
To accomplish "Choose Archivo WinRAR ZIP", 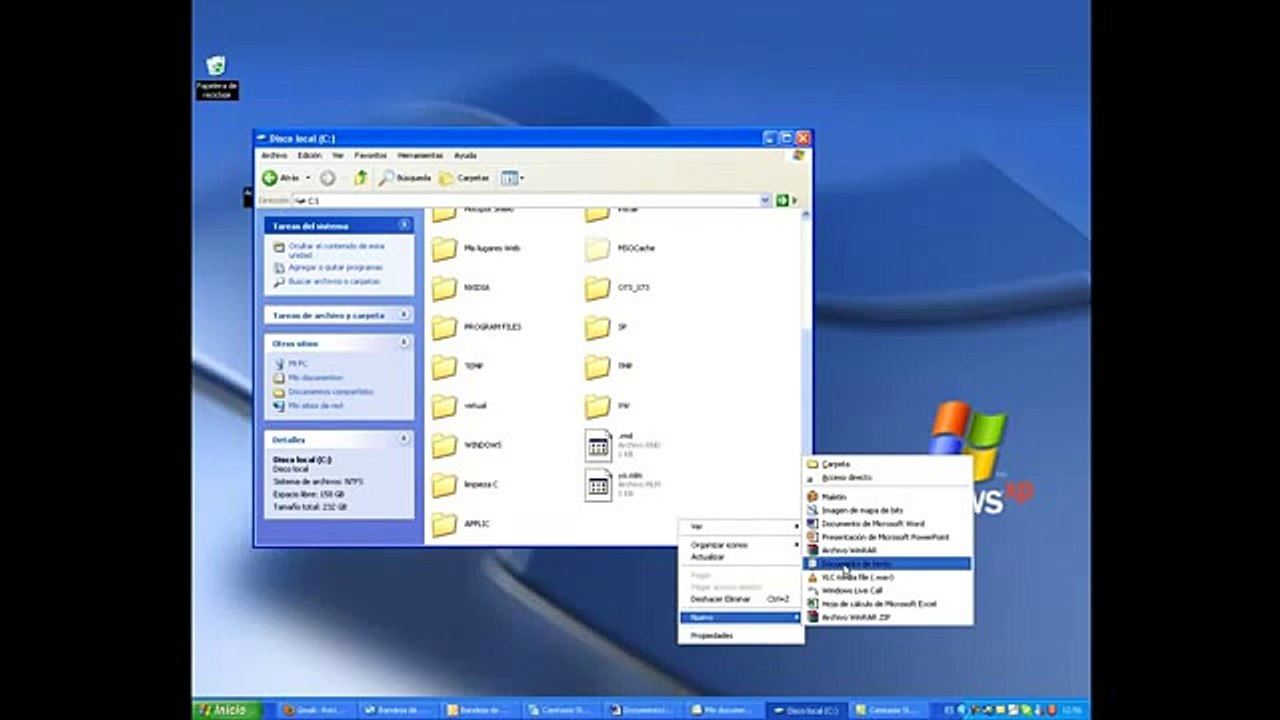I will pos(888,618).
